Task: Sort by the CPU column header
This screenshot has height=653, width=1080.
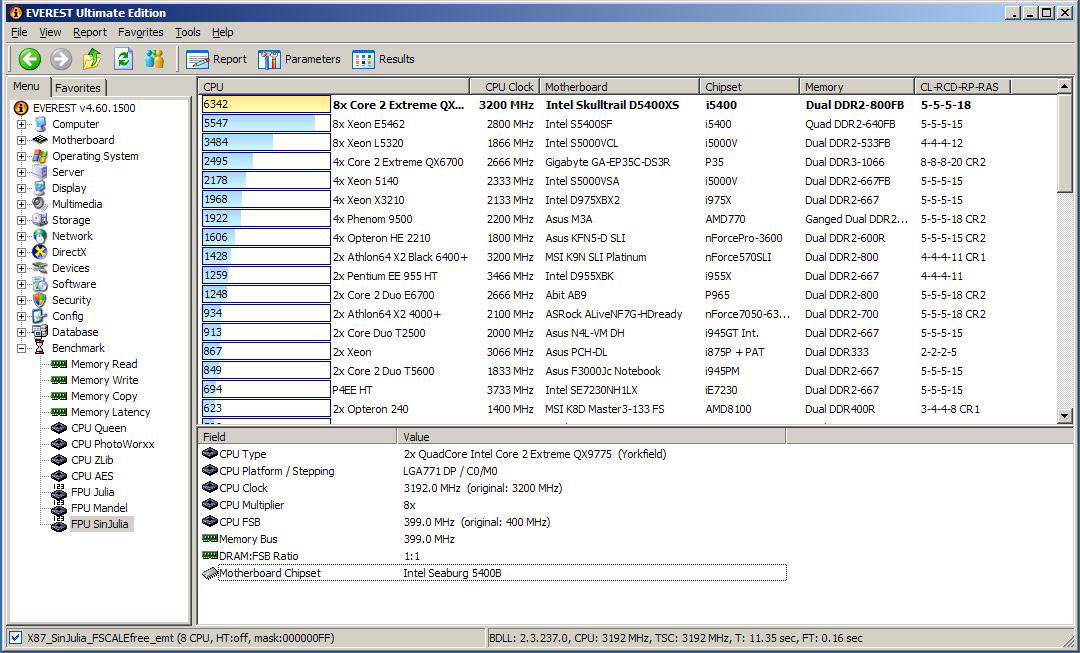Action: tap(334, 87)
